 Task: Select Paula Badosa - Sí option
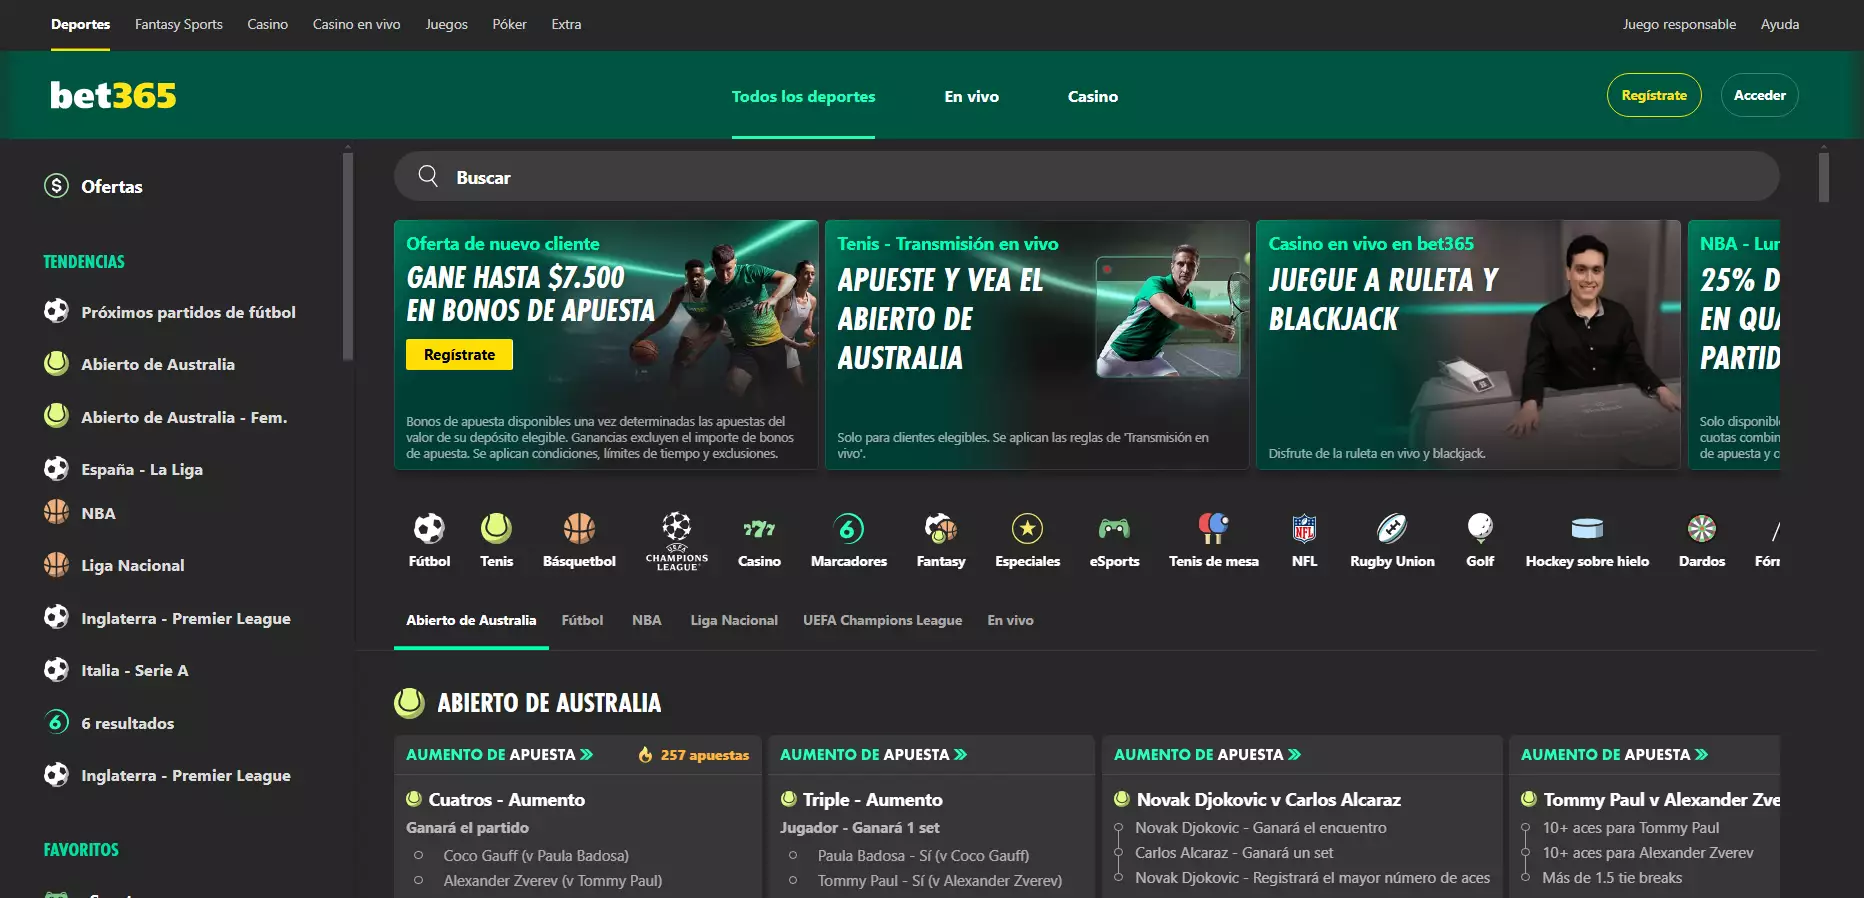(x=793, y=855)
